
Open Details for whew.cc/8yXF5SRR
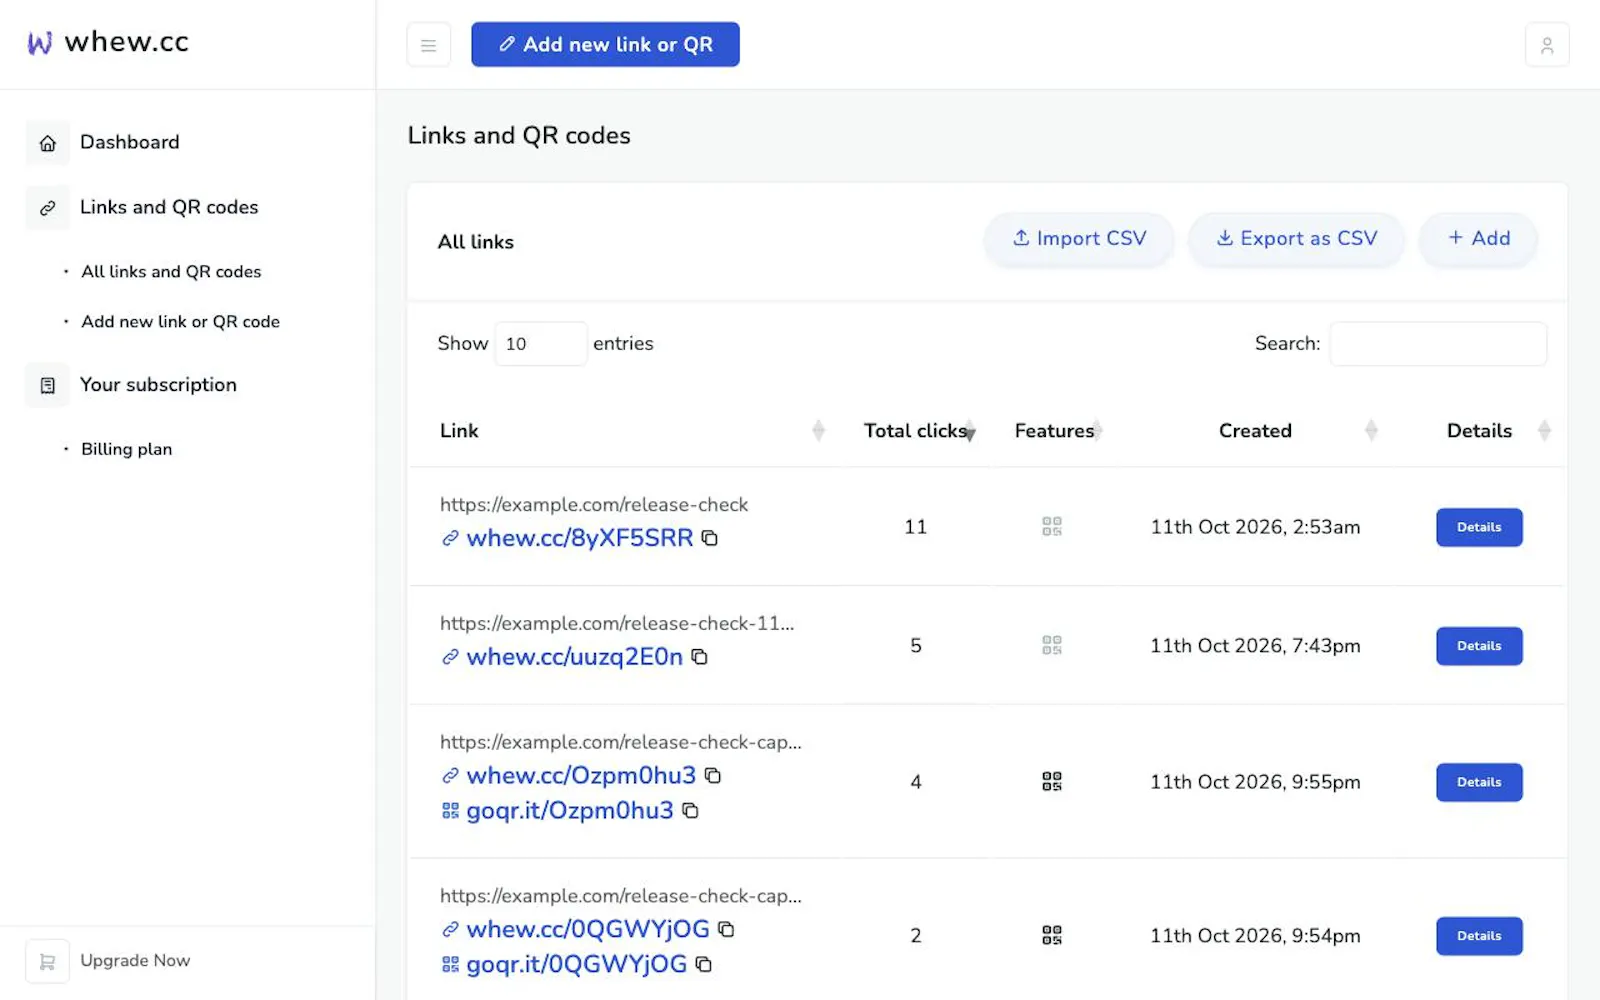pyautogui.click(x=1479, y=528)
